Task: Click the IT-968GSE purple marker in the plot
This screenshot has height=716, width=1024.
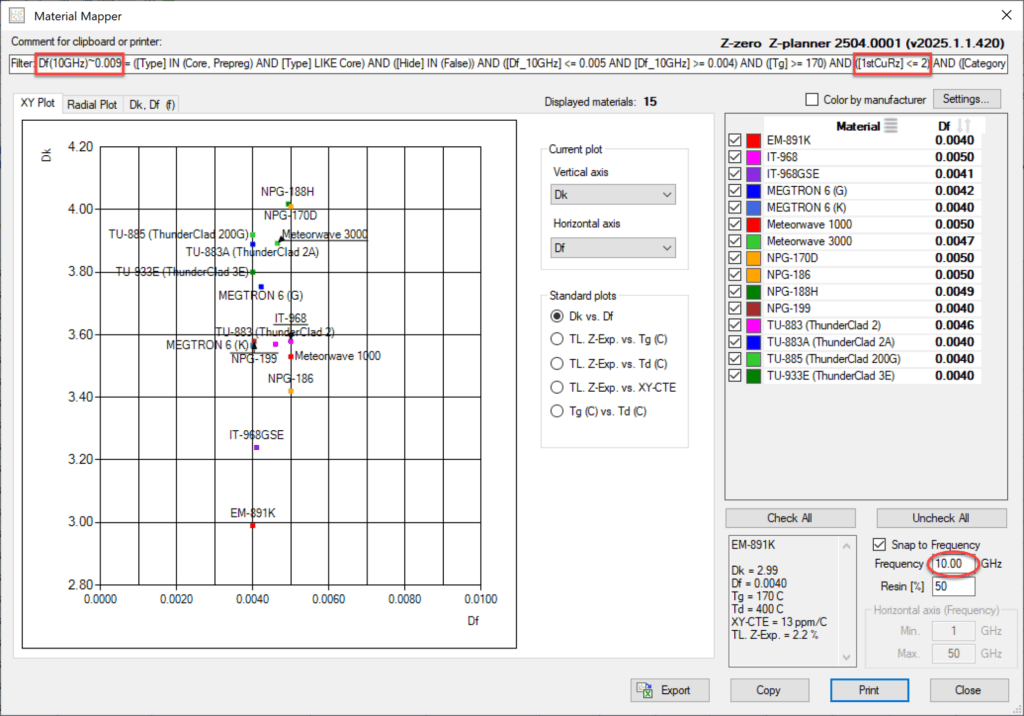Action: (256, 447)
